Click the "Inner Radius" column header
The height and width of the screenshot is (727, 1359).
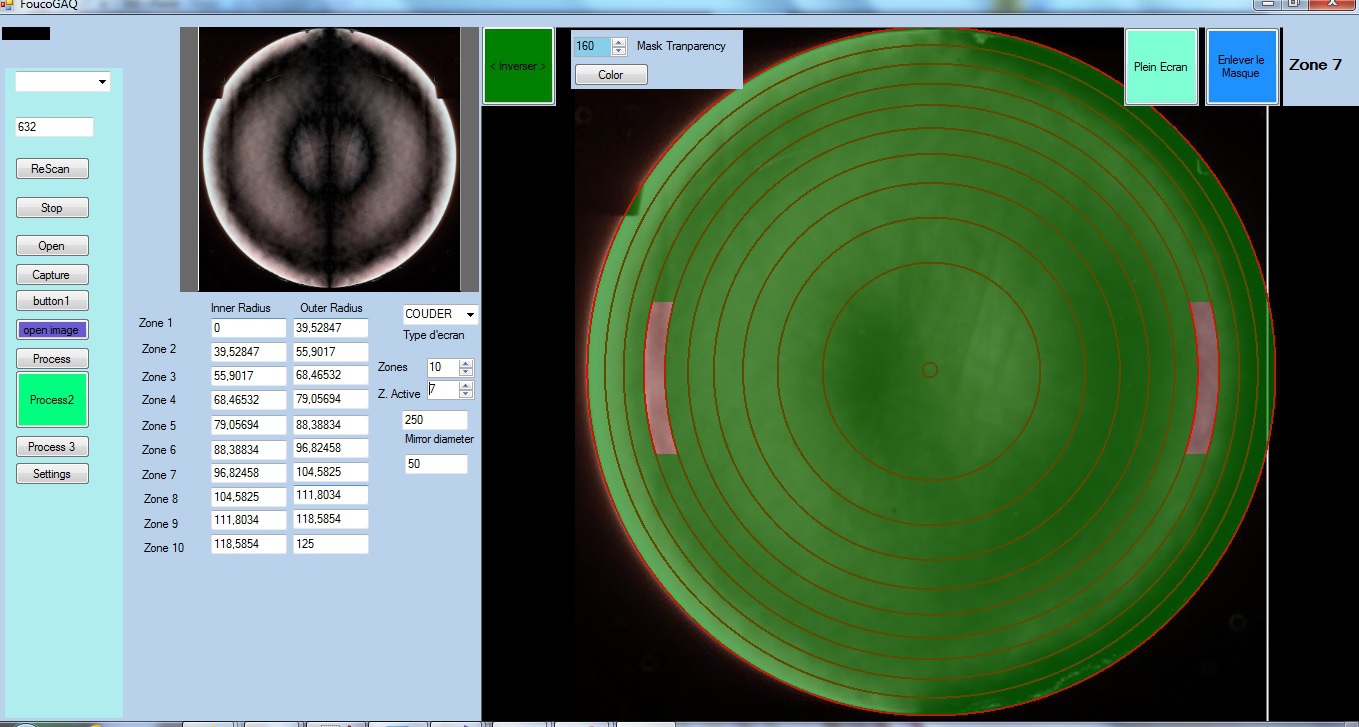pyautogui.click(x=241, y=308)
